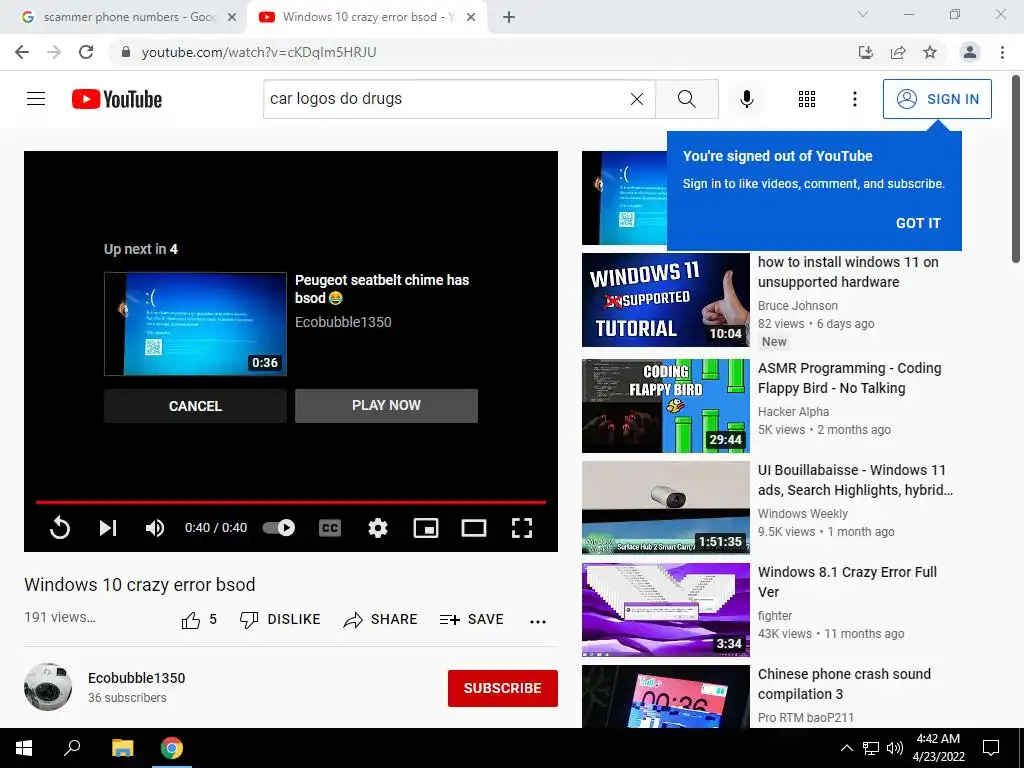Click the address bar URL
Viewport: 1024px width, 768px height.
click(259, 52)
